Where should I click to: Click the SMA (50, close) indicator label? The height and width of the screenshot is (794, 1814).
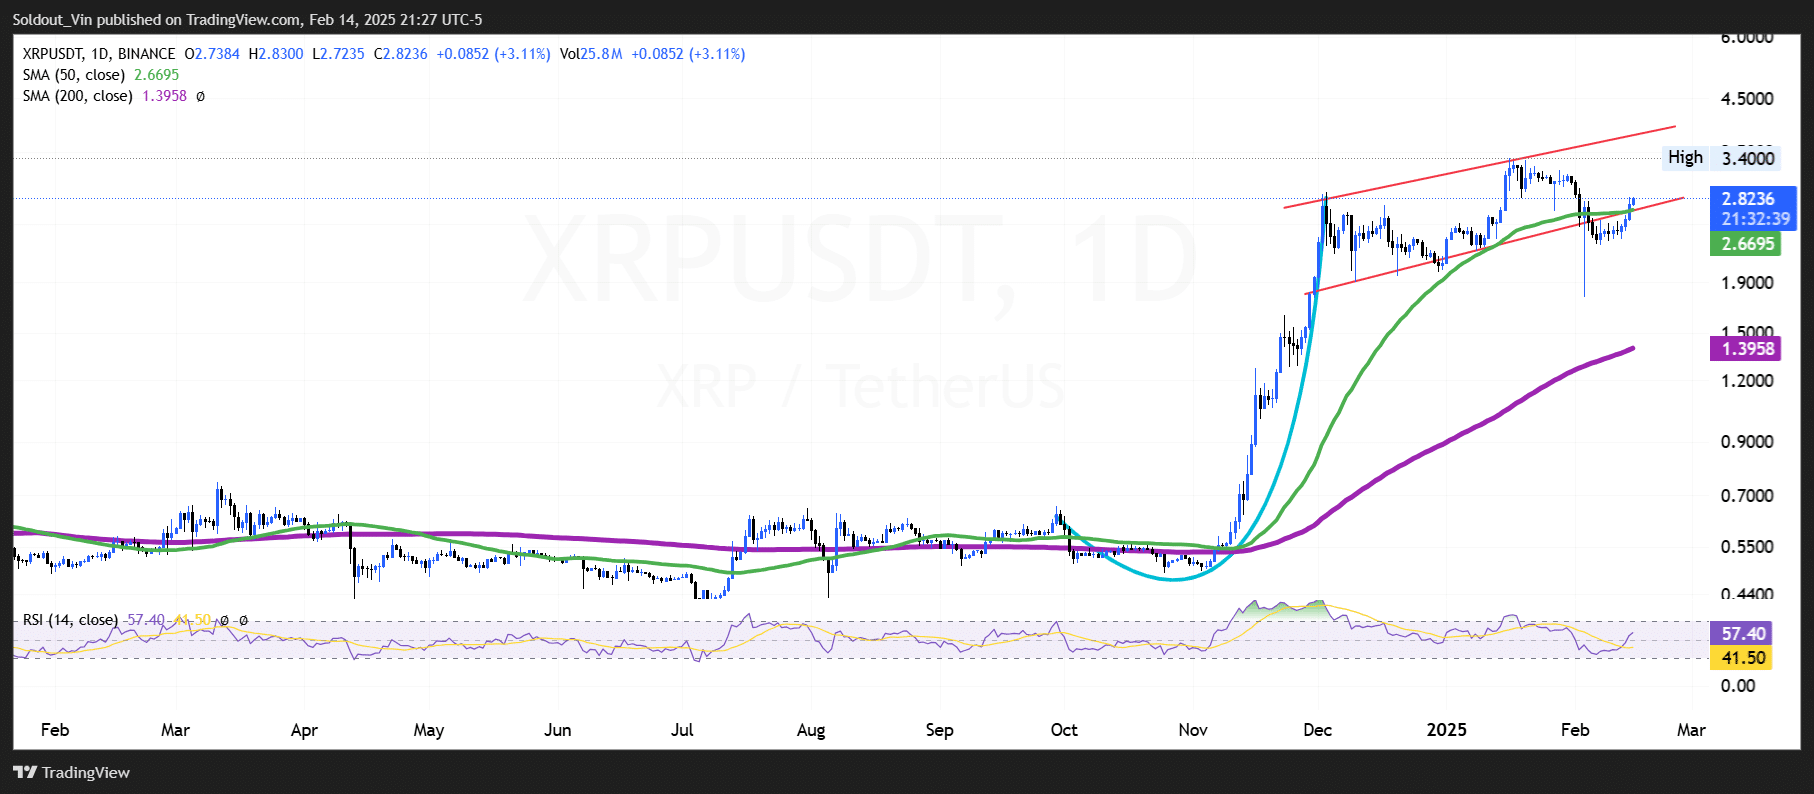74,75
